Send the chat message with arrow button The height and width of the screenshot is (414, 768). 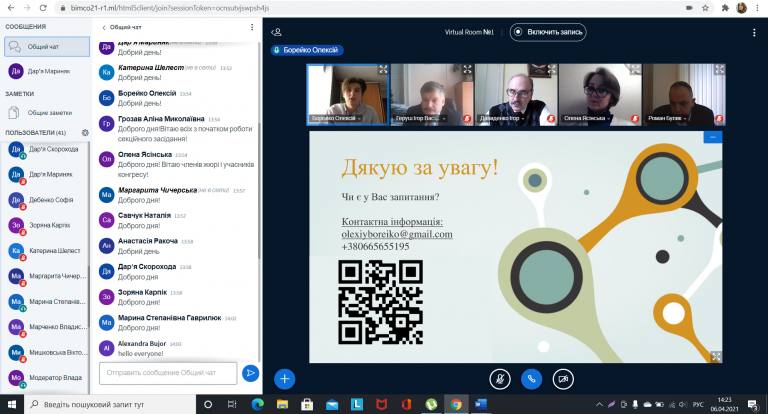[251, 373]
